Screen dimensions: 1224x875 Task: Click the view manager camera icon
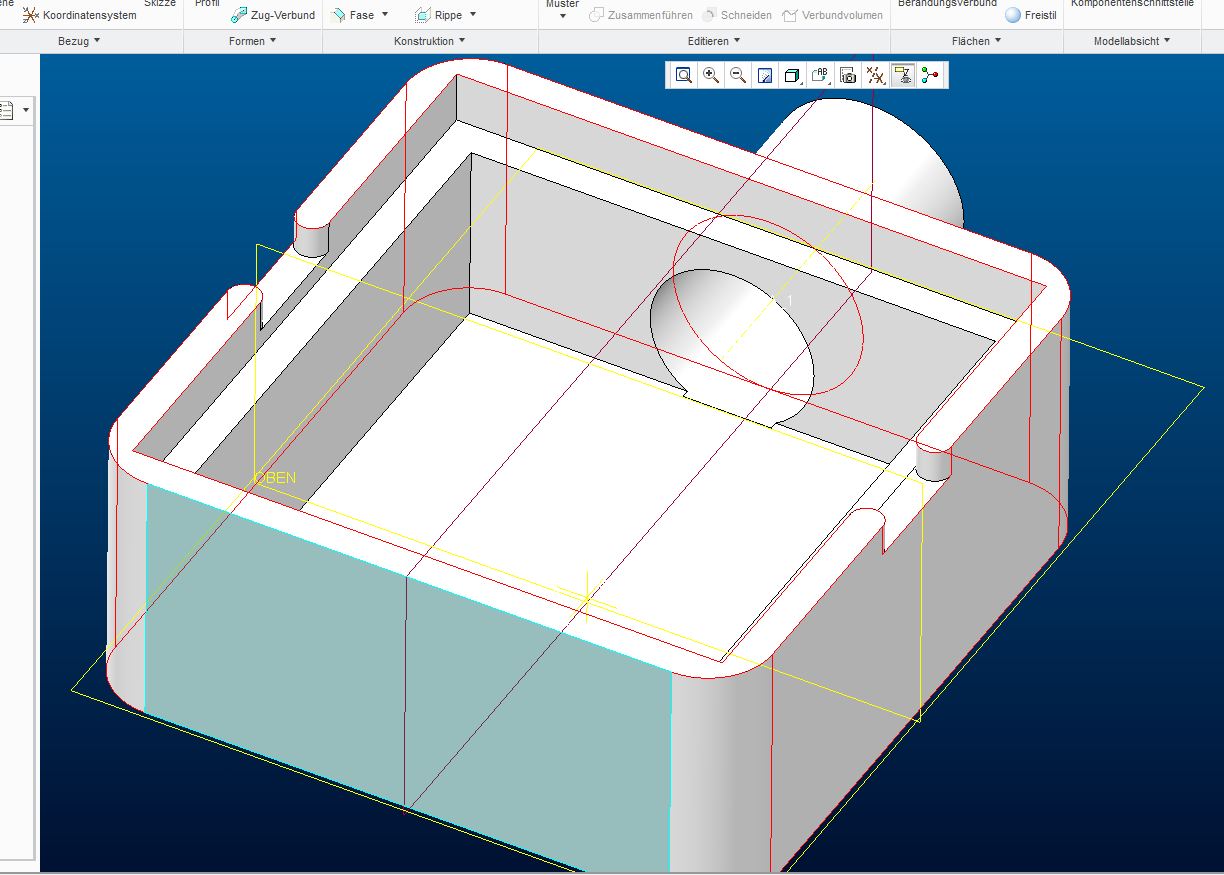point(848,76)
